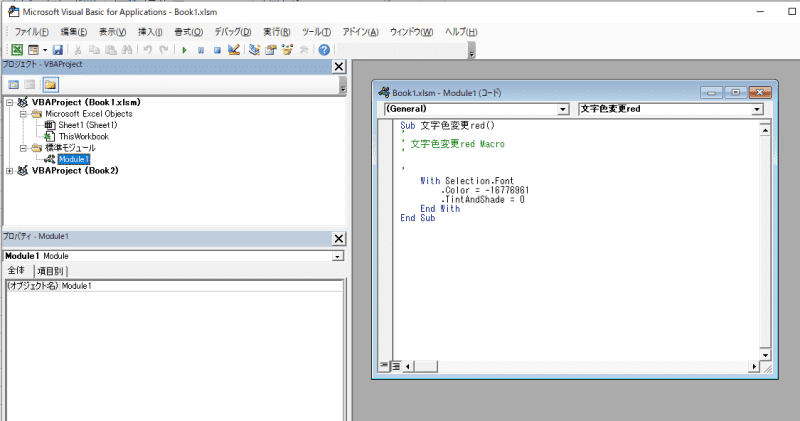
Task: Click code window scroll down arrow
Action: click(765, 355)
